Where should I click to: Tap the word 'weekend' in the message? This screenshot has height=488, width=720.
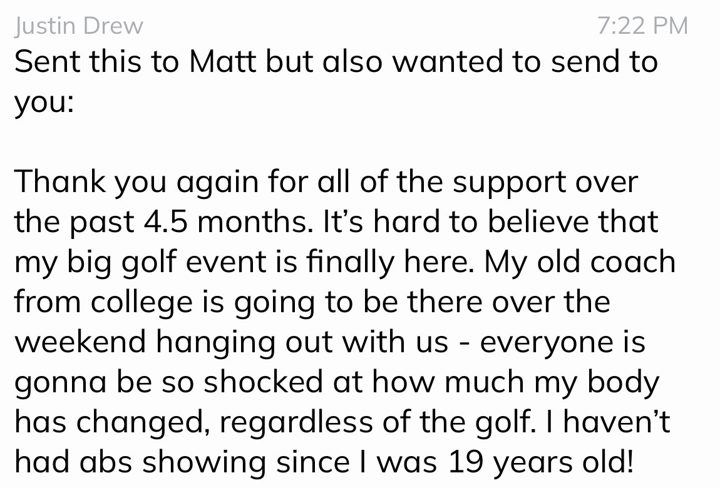pyautogui.click(x=80, y=342)
